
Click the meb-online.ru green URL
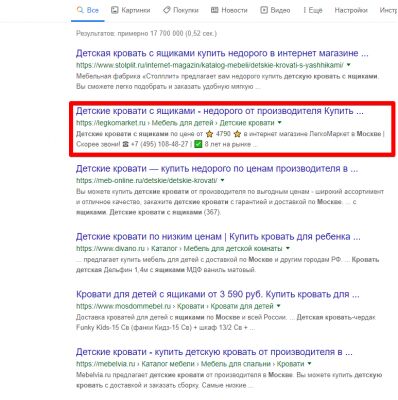coord(147,181)
